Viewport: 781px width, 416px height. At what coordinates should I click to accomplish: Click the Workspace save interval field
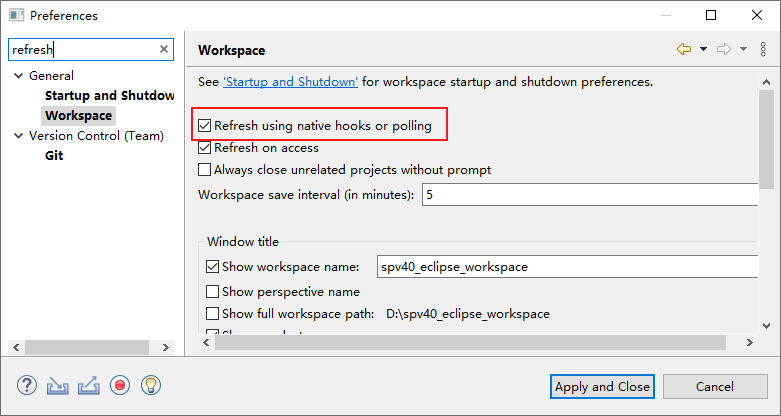(590, 195)
